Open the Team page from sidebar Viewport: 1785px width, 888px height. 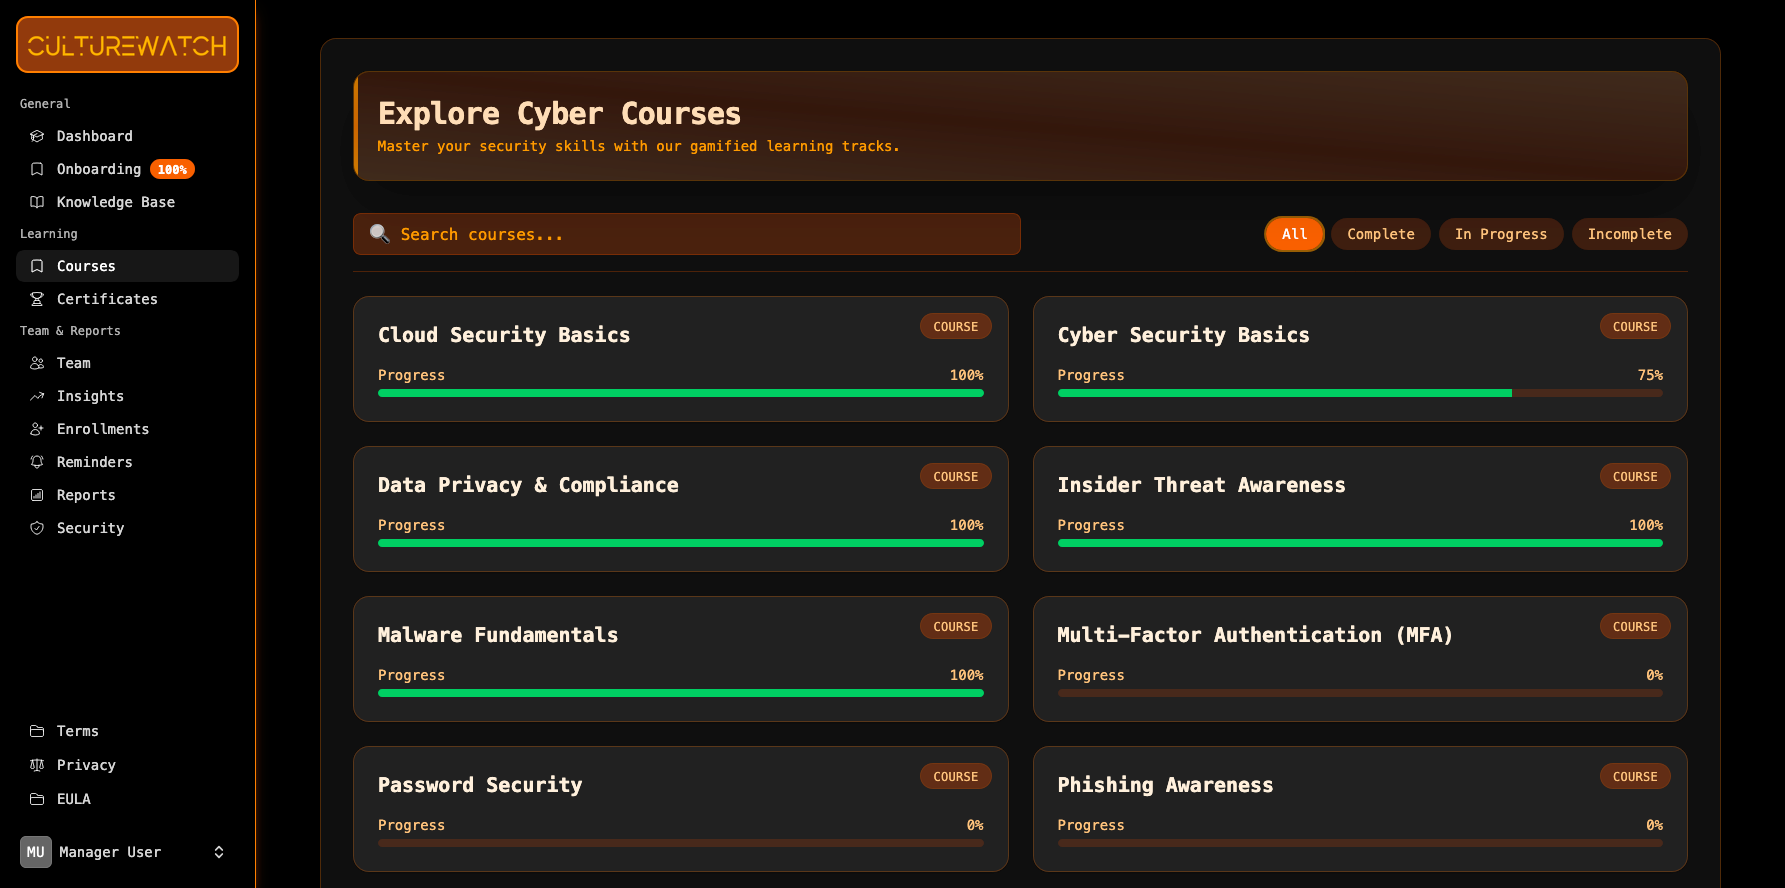tap(73, 363)
